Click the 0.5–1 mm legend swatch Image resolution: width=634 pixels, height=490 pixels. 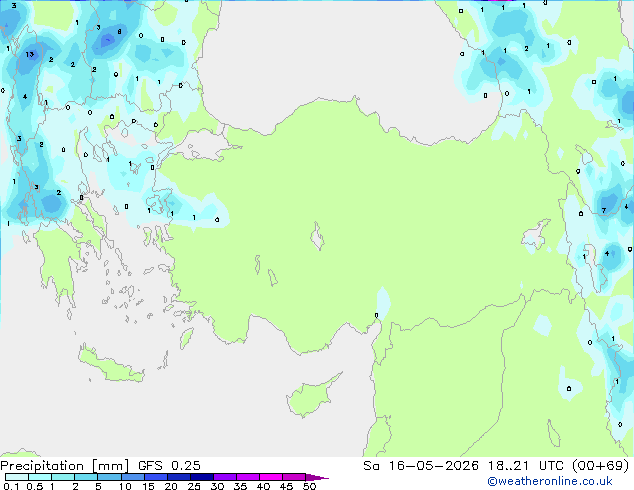40,477
